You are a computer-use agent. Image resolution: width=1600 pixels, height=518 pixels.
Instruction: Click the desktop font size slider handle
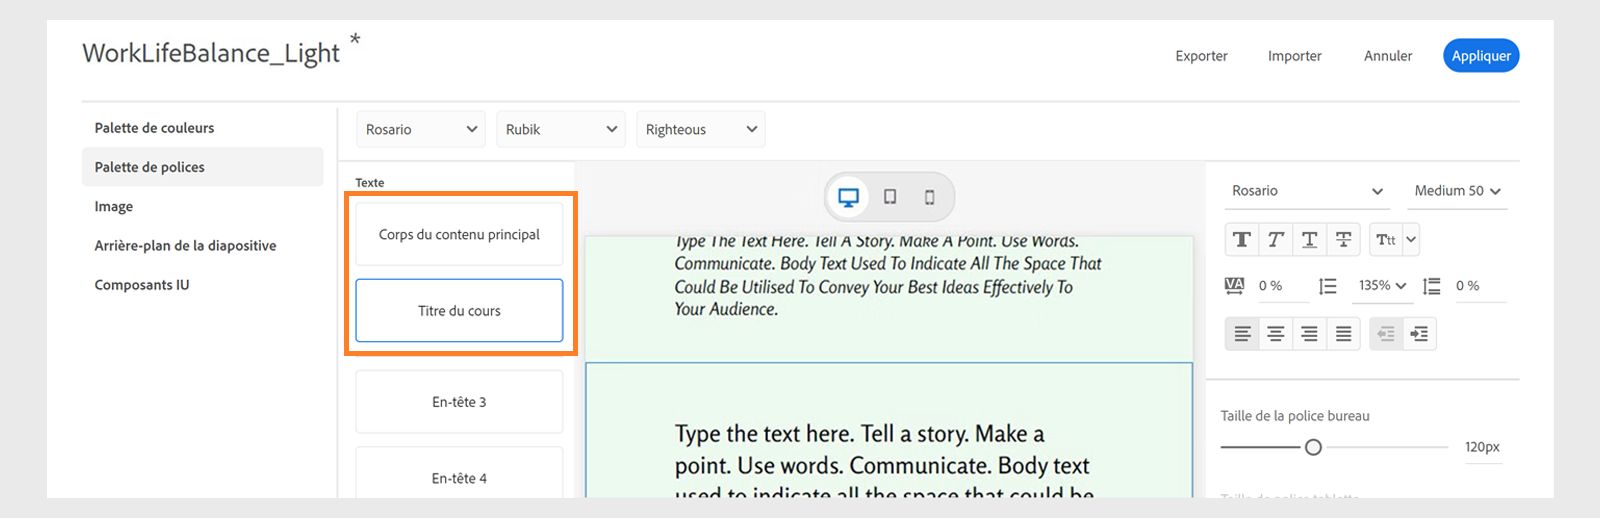(1313, 447)
